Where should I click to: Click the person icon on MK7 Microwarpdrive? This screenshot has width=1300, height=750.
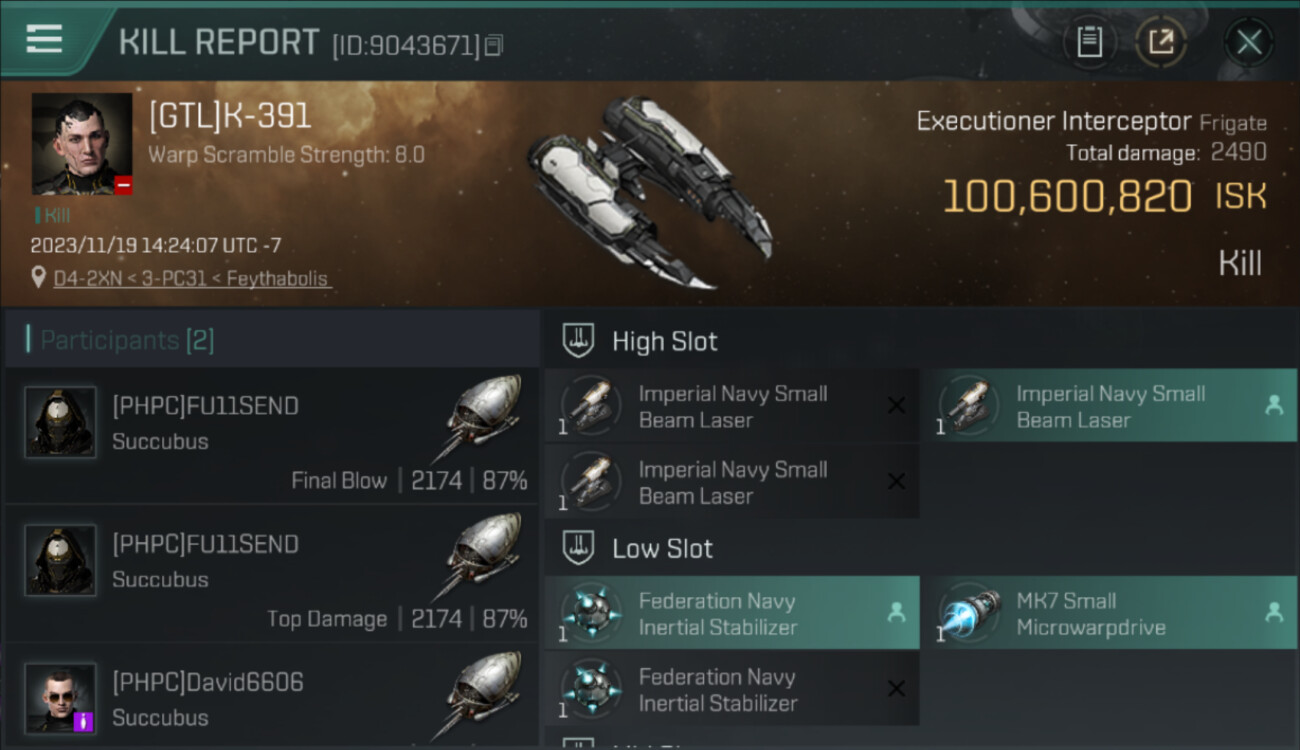coord(1274,612)
